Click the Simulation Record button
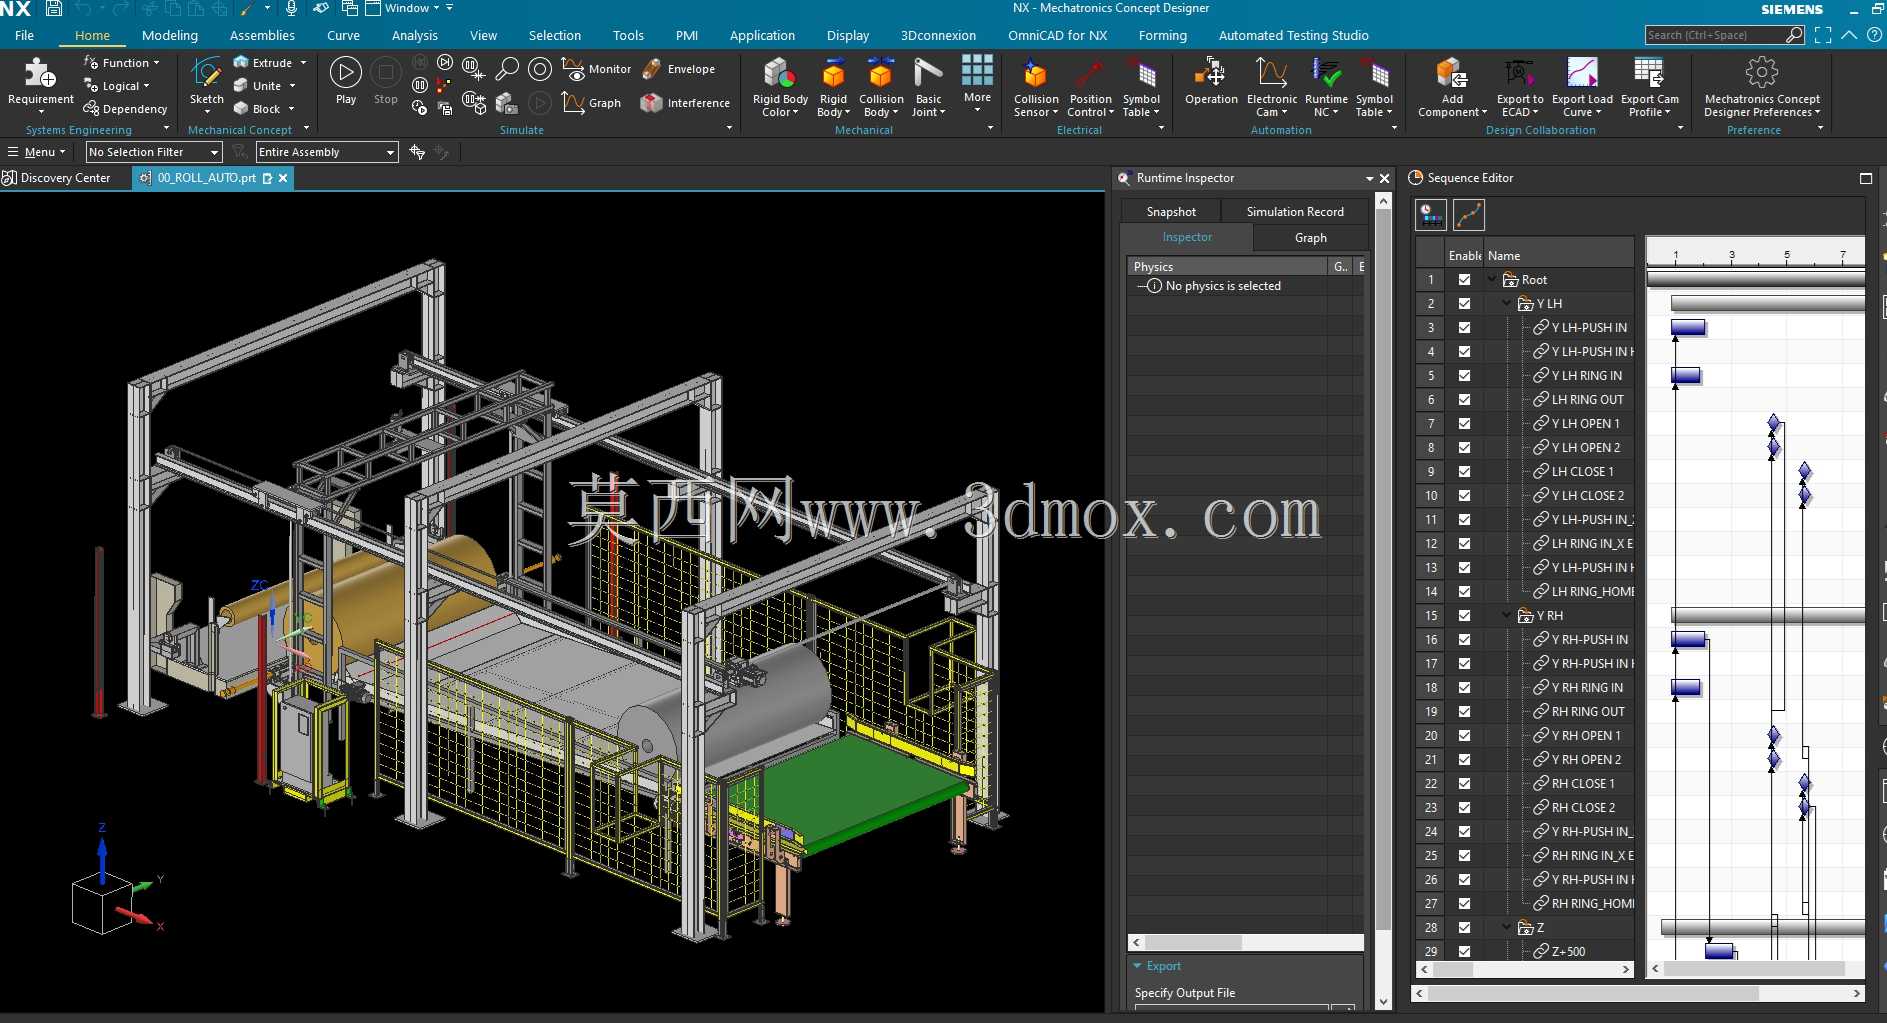1887x1023 pixels. [x=1295, y=212]
